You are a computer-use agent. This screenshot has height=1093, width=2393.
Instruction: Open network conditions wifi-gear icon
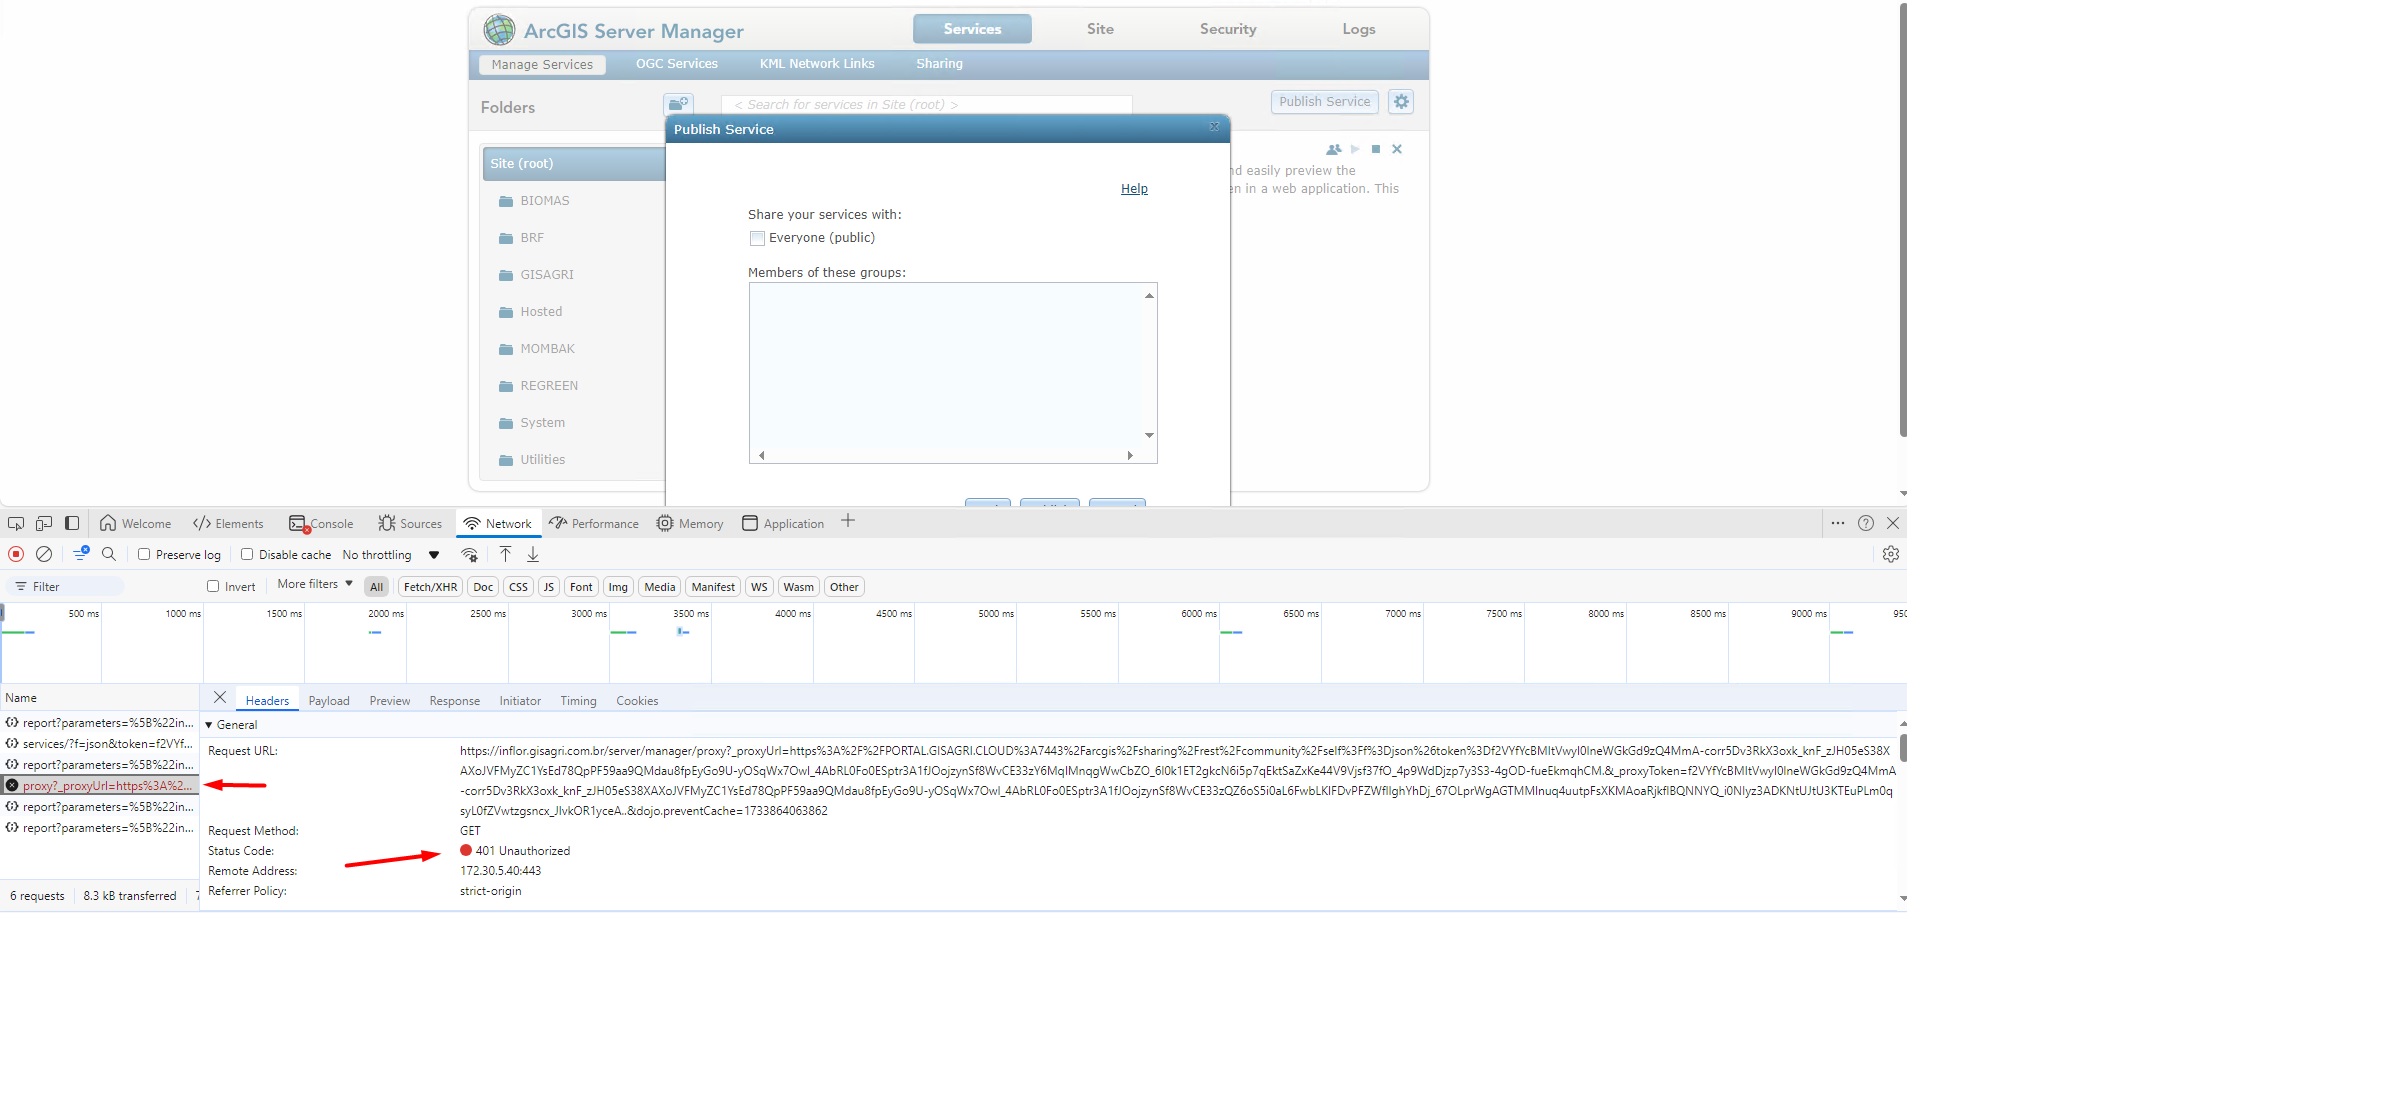(x=469, y=555)
